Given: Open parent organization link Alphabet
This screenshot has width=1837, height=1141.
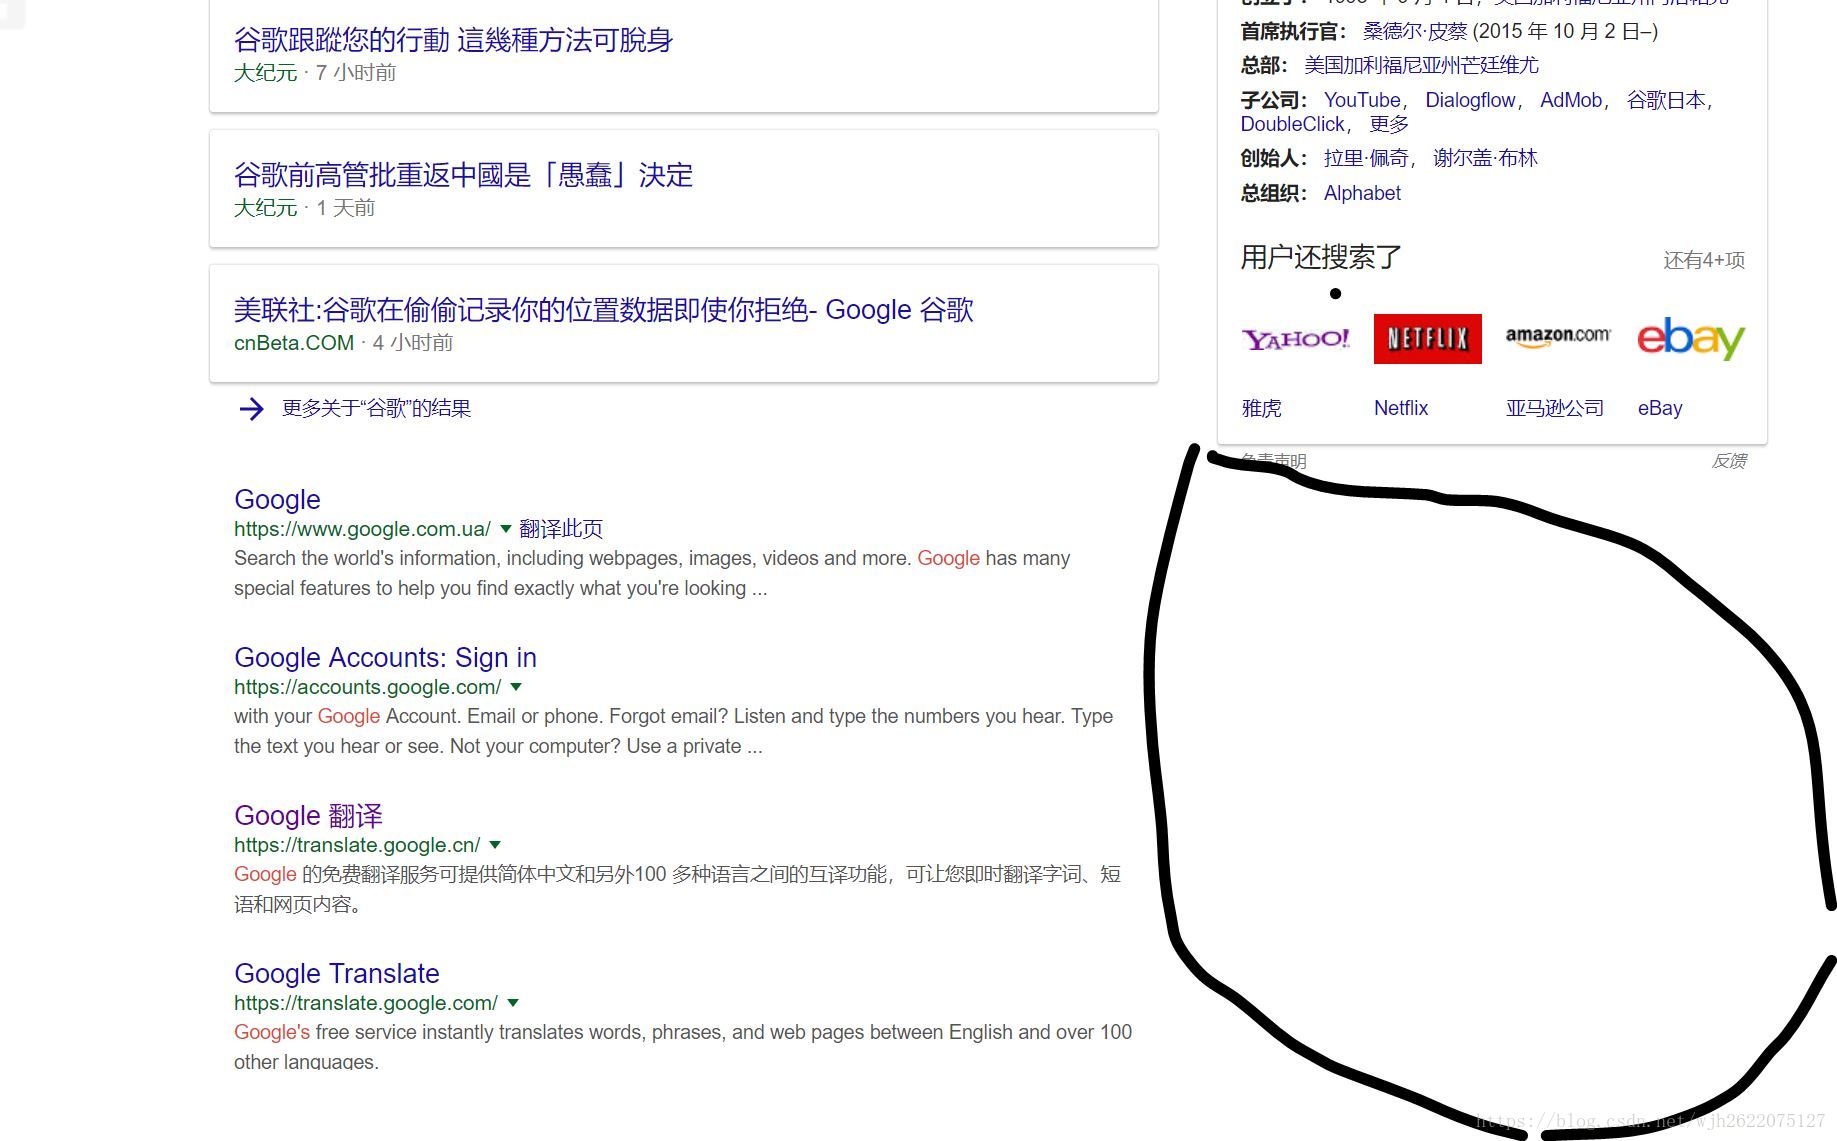Looking at the screenshot, I should pyautogui.click(x=1362, y=193).
